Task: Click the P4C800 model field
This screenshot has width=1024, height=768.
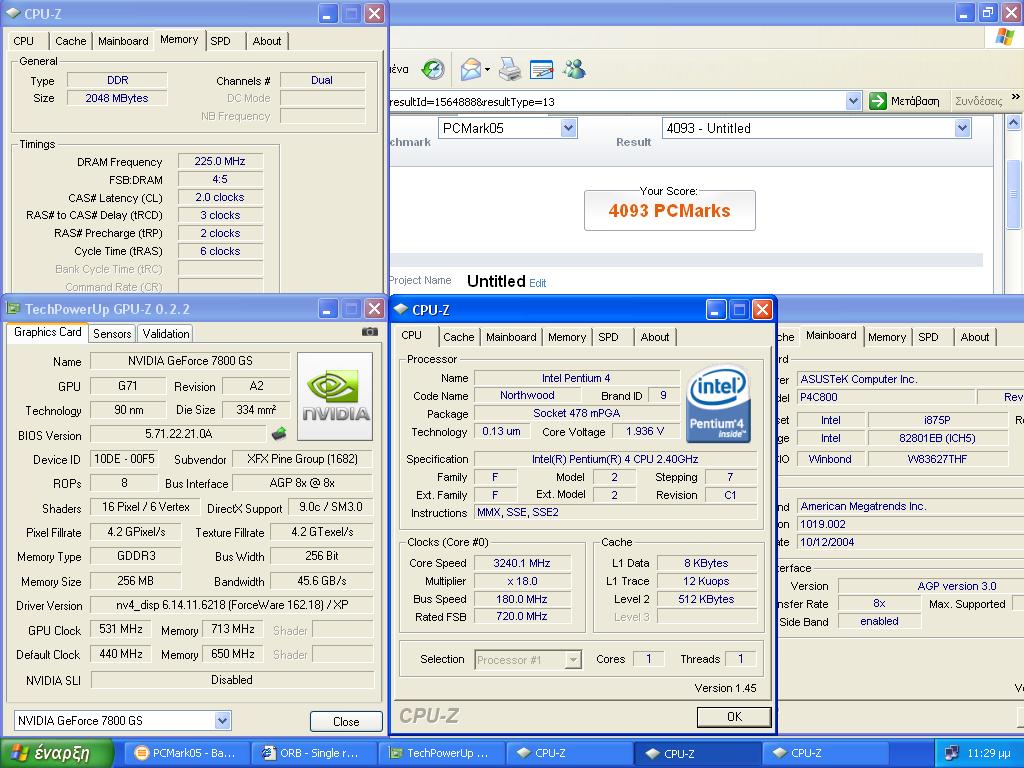Action: (886, 397)
